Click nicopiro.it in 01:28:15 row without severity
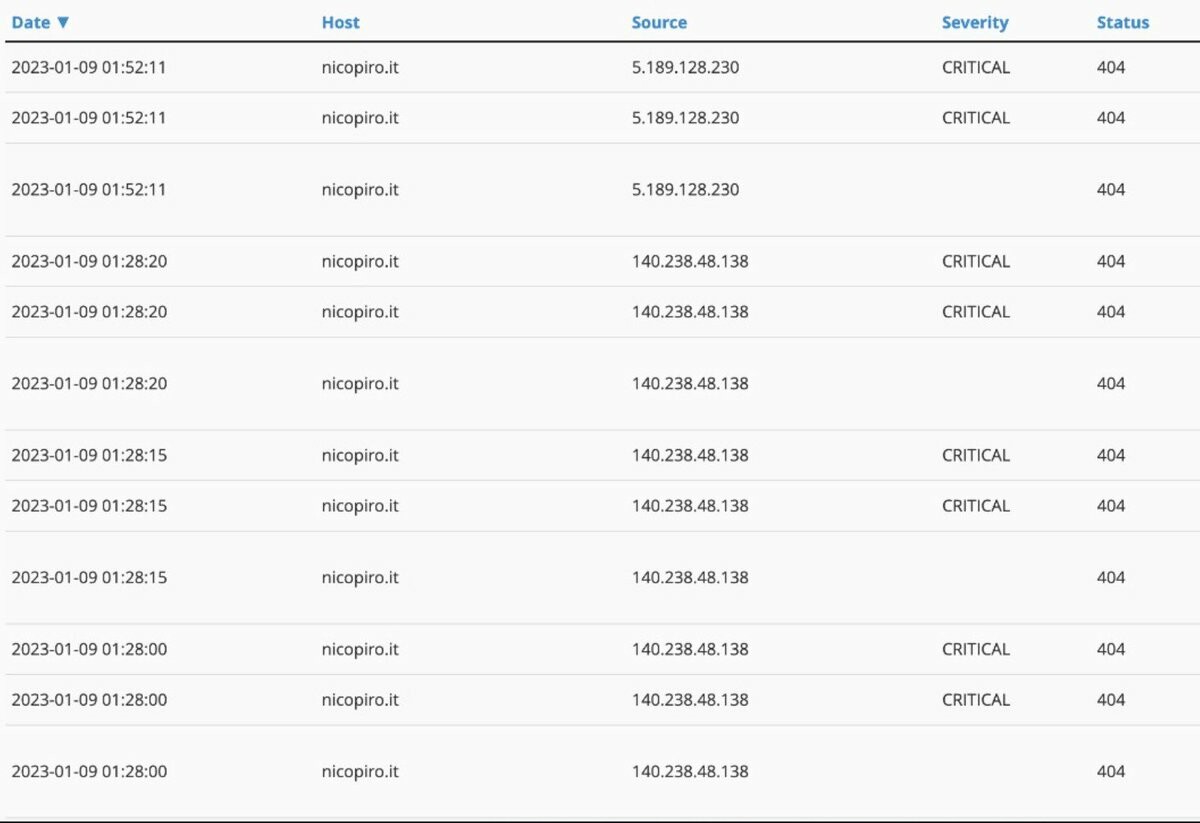This screenshot has width=1200, height=823. click(360, 577)
